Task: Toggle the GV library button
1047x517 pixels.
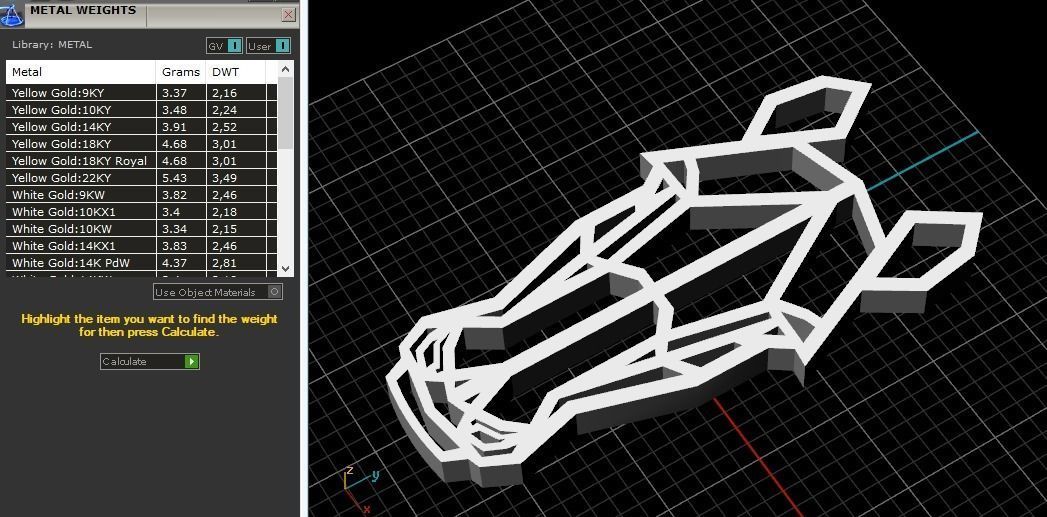Action: click(x=224, y=45)
